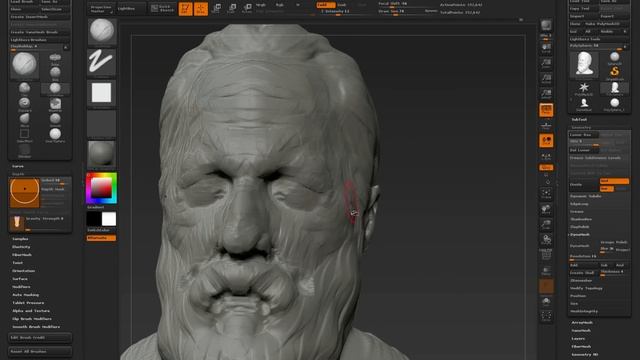The height and width of the screenshot is (360, 640).
Task: Toggle Persp perspective view
Action: pos(546,110)
